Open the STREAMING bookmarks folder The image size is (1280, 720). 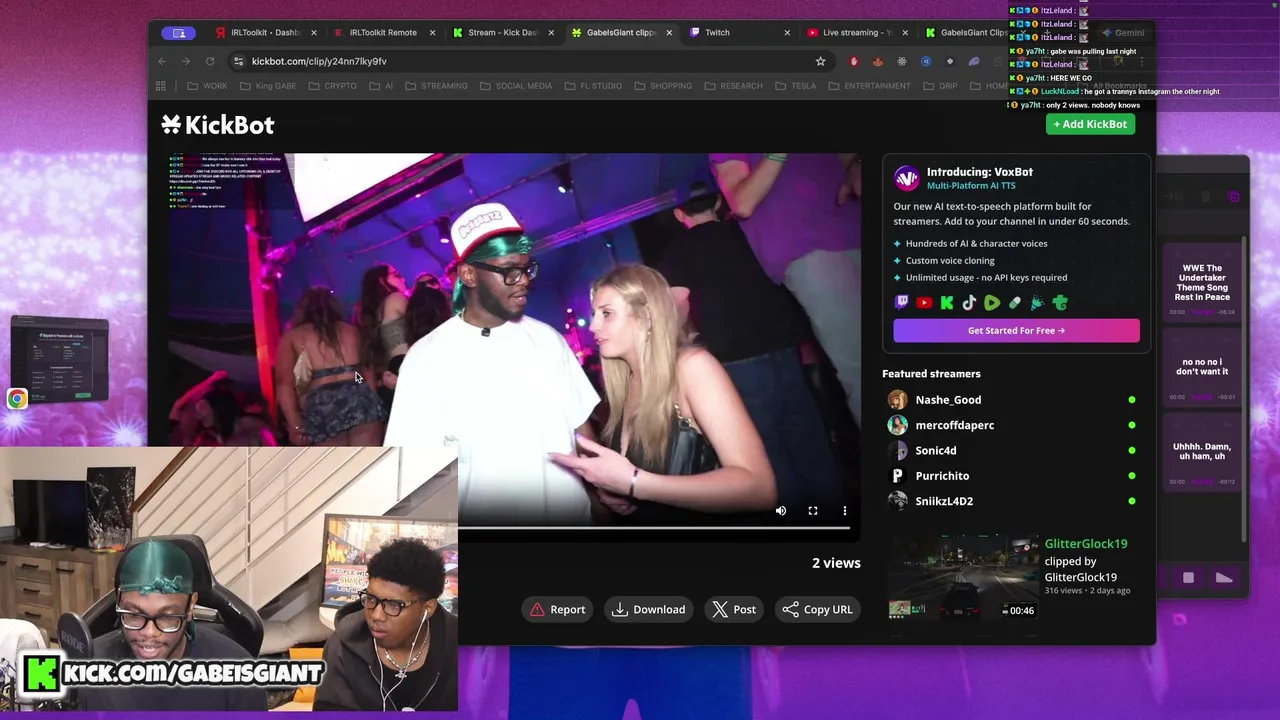(436, 86)
